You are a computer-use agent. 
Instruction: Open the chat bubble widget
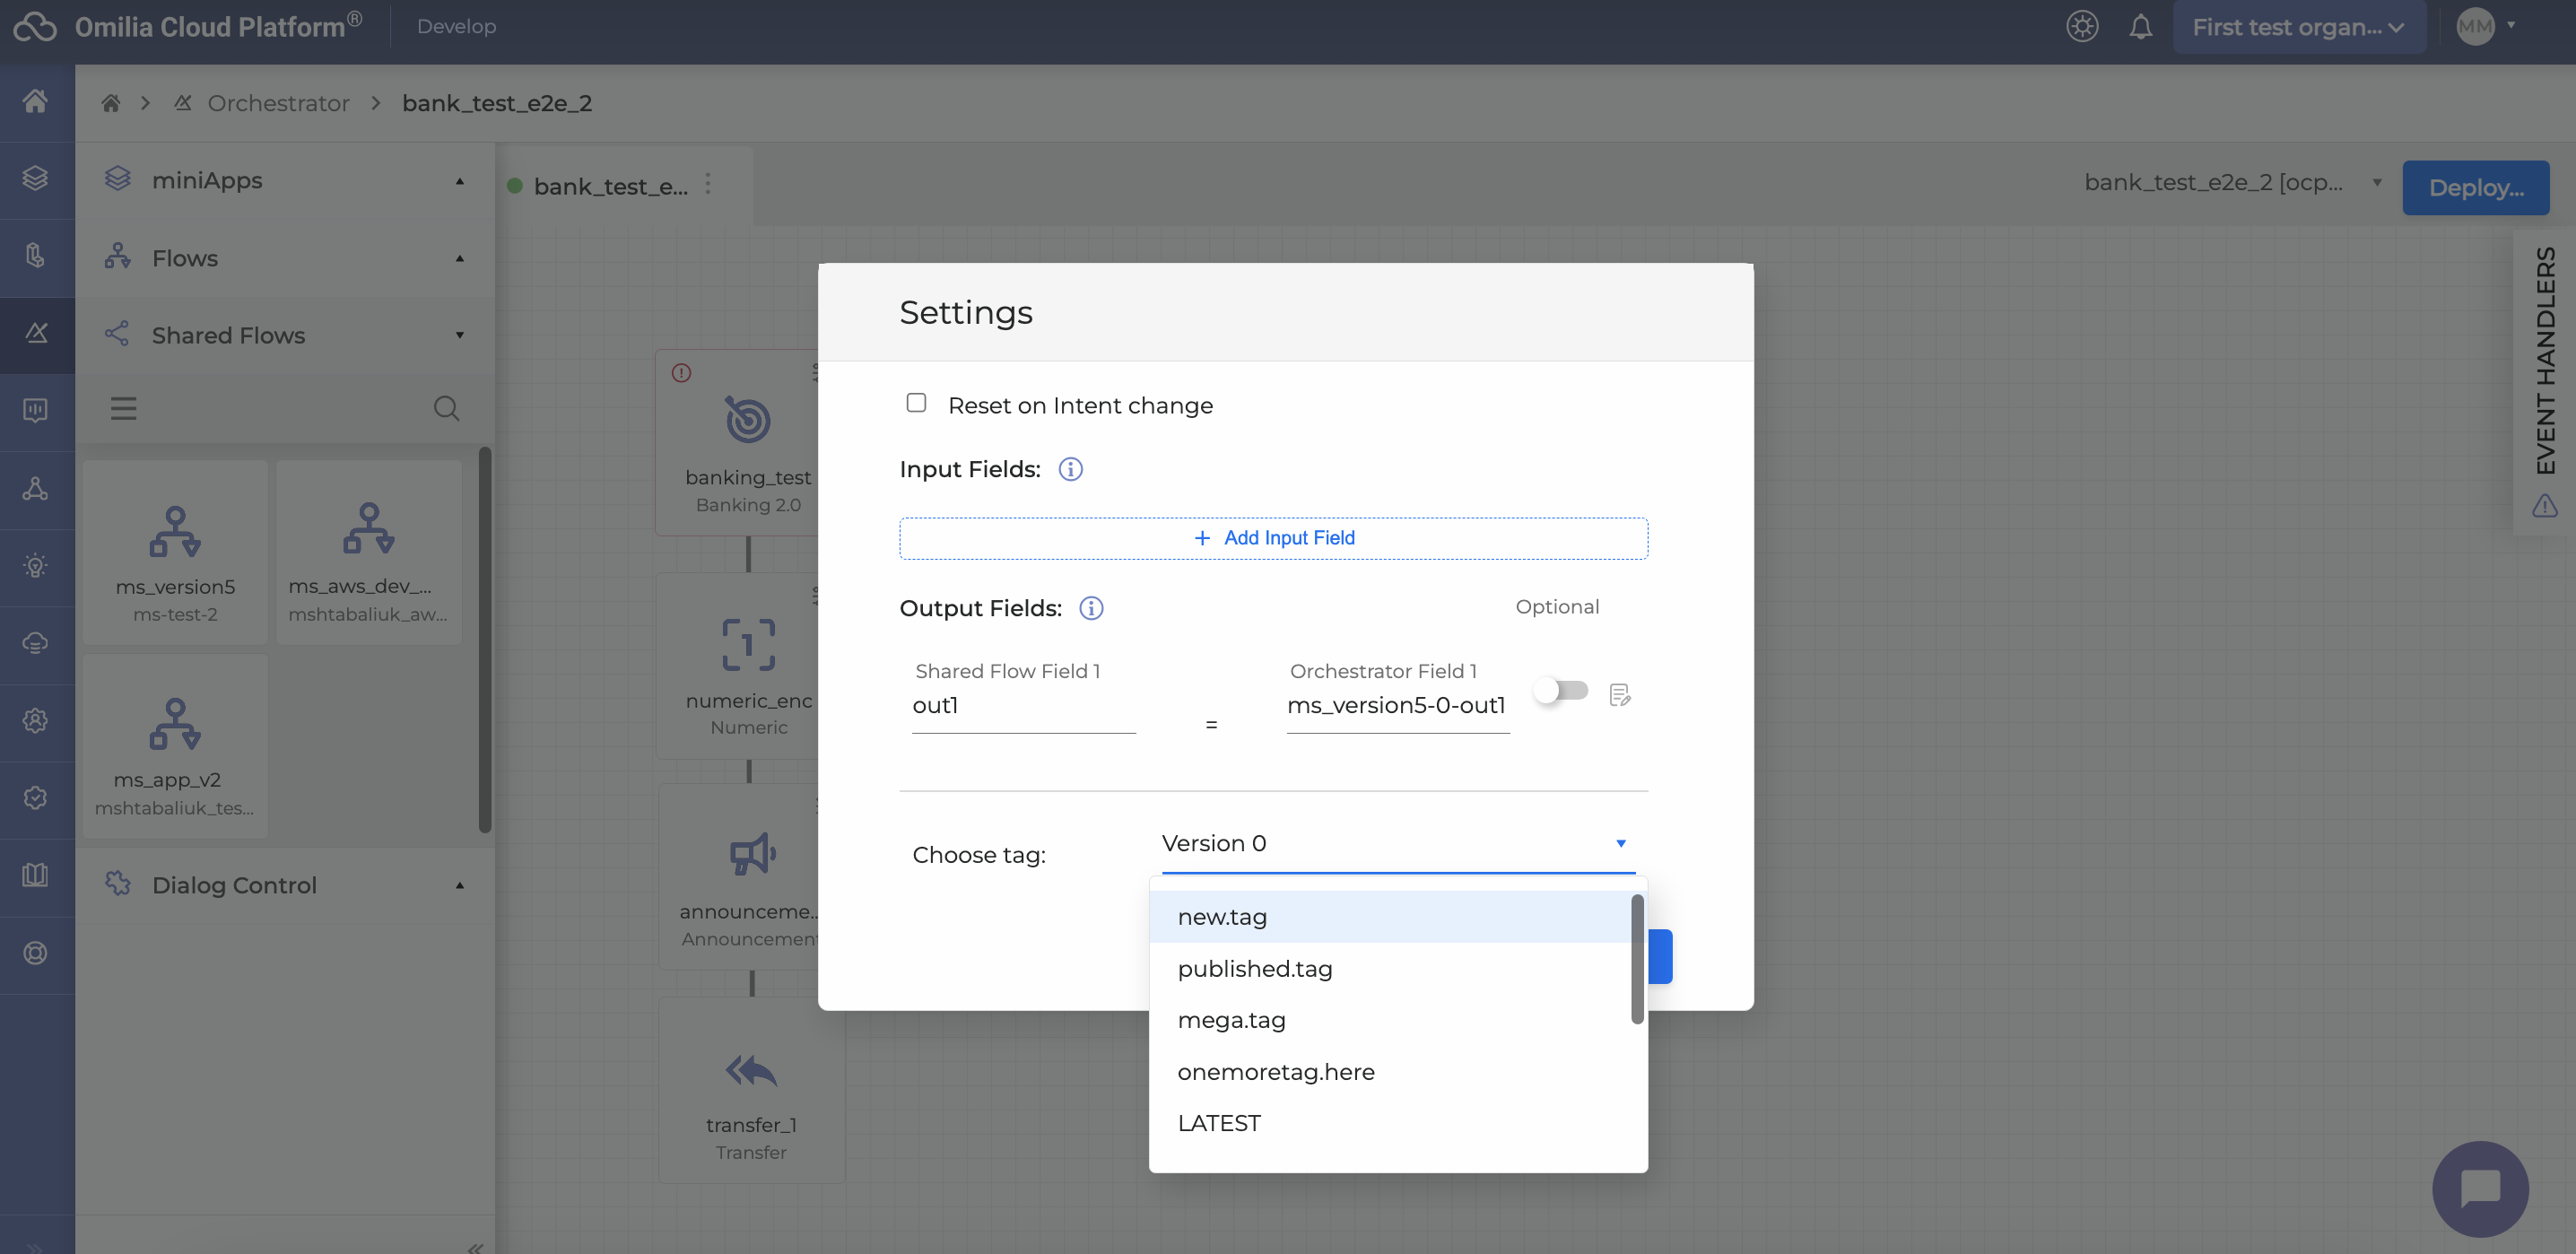point(2480,1188)
